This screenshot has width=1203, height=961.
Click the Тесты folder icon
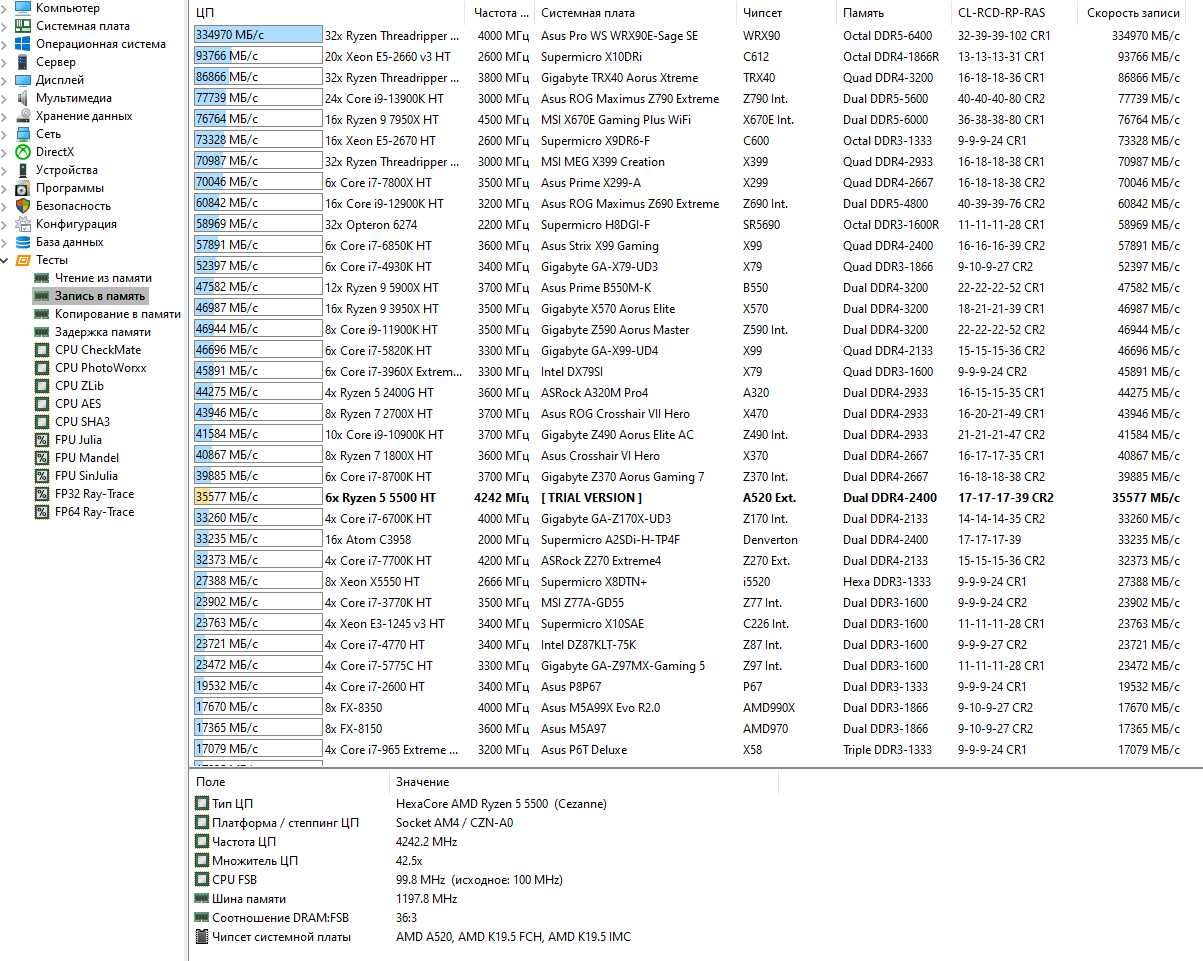click(x=22, y=260)
